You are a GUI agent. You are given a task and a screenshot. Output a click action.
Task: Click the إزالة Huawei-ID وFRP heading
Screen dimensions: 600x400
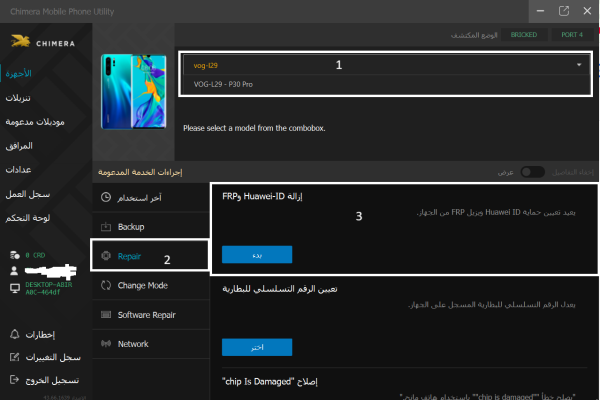[x=262, y=196]
